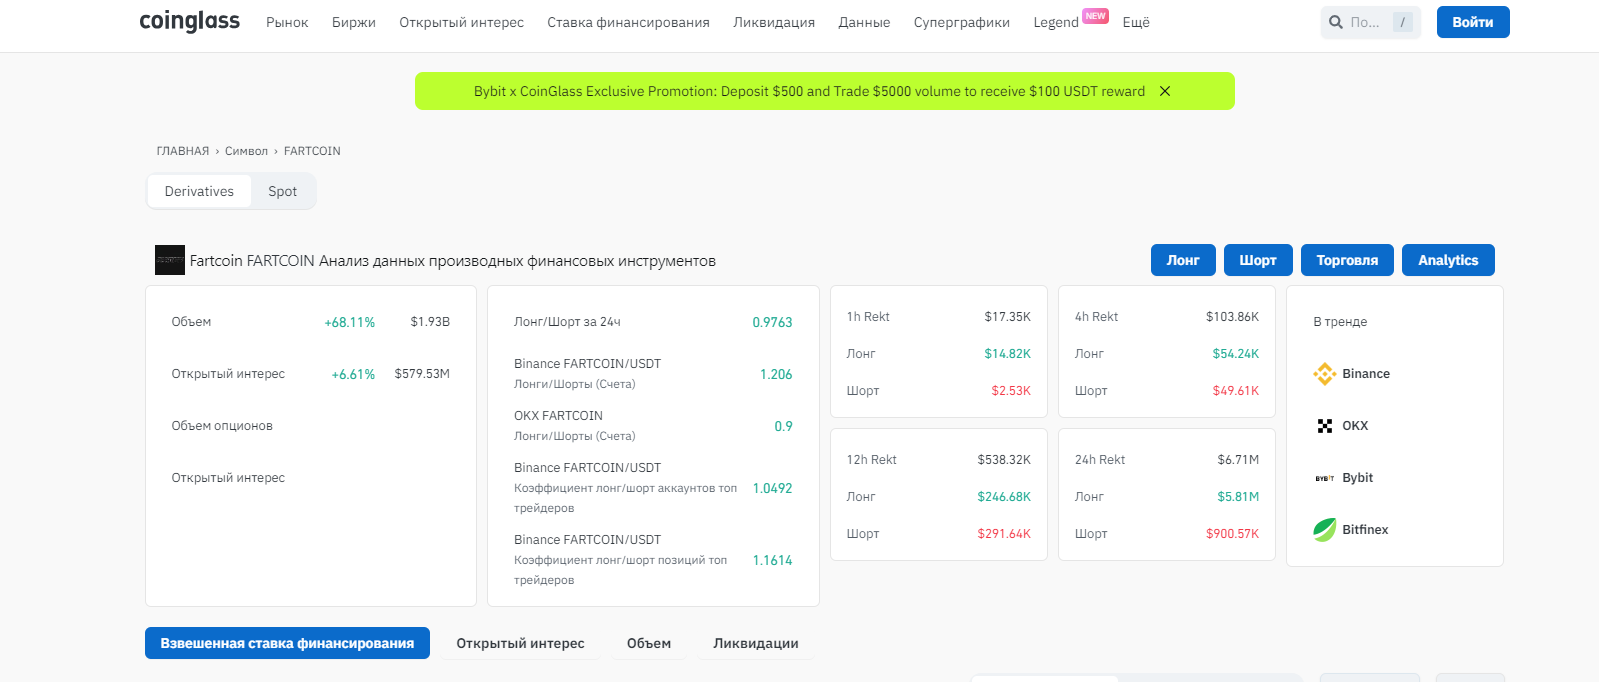Click 12h long liquidation $246.68K

point(1004,497)
